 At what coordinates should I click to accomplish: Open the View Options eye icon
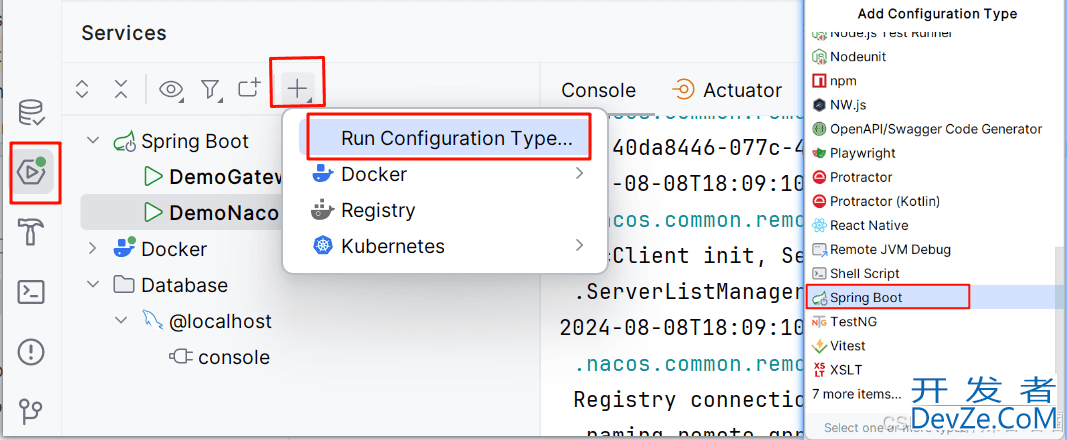[x=171, y=89]
